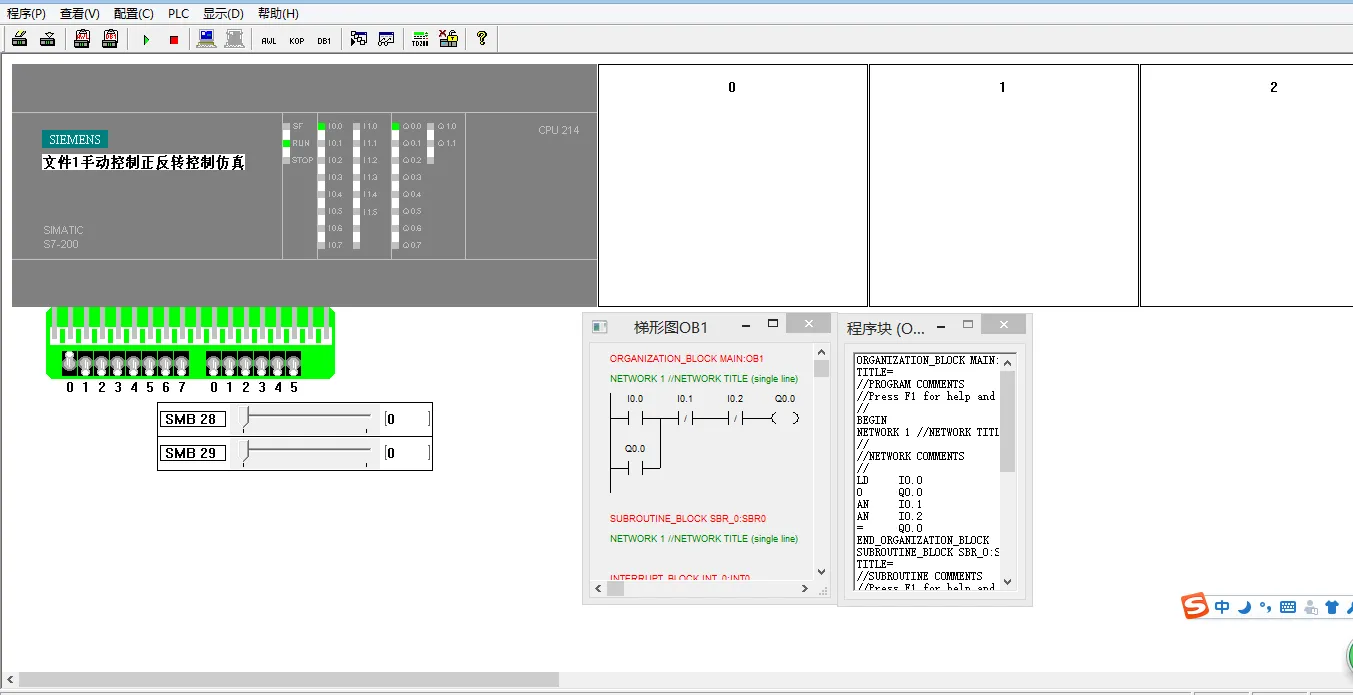Screen dimensions: 1353x695
Task: Click the SMB 28 value field
Action: [407, 419]
